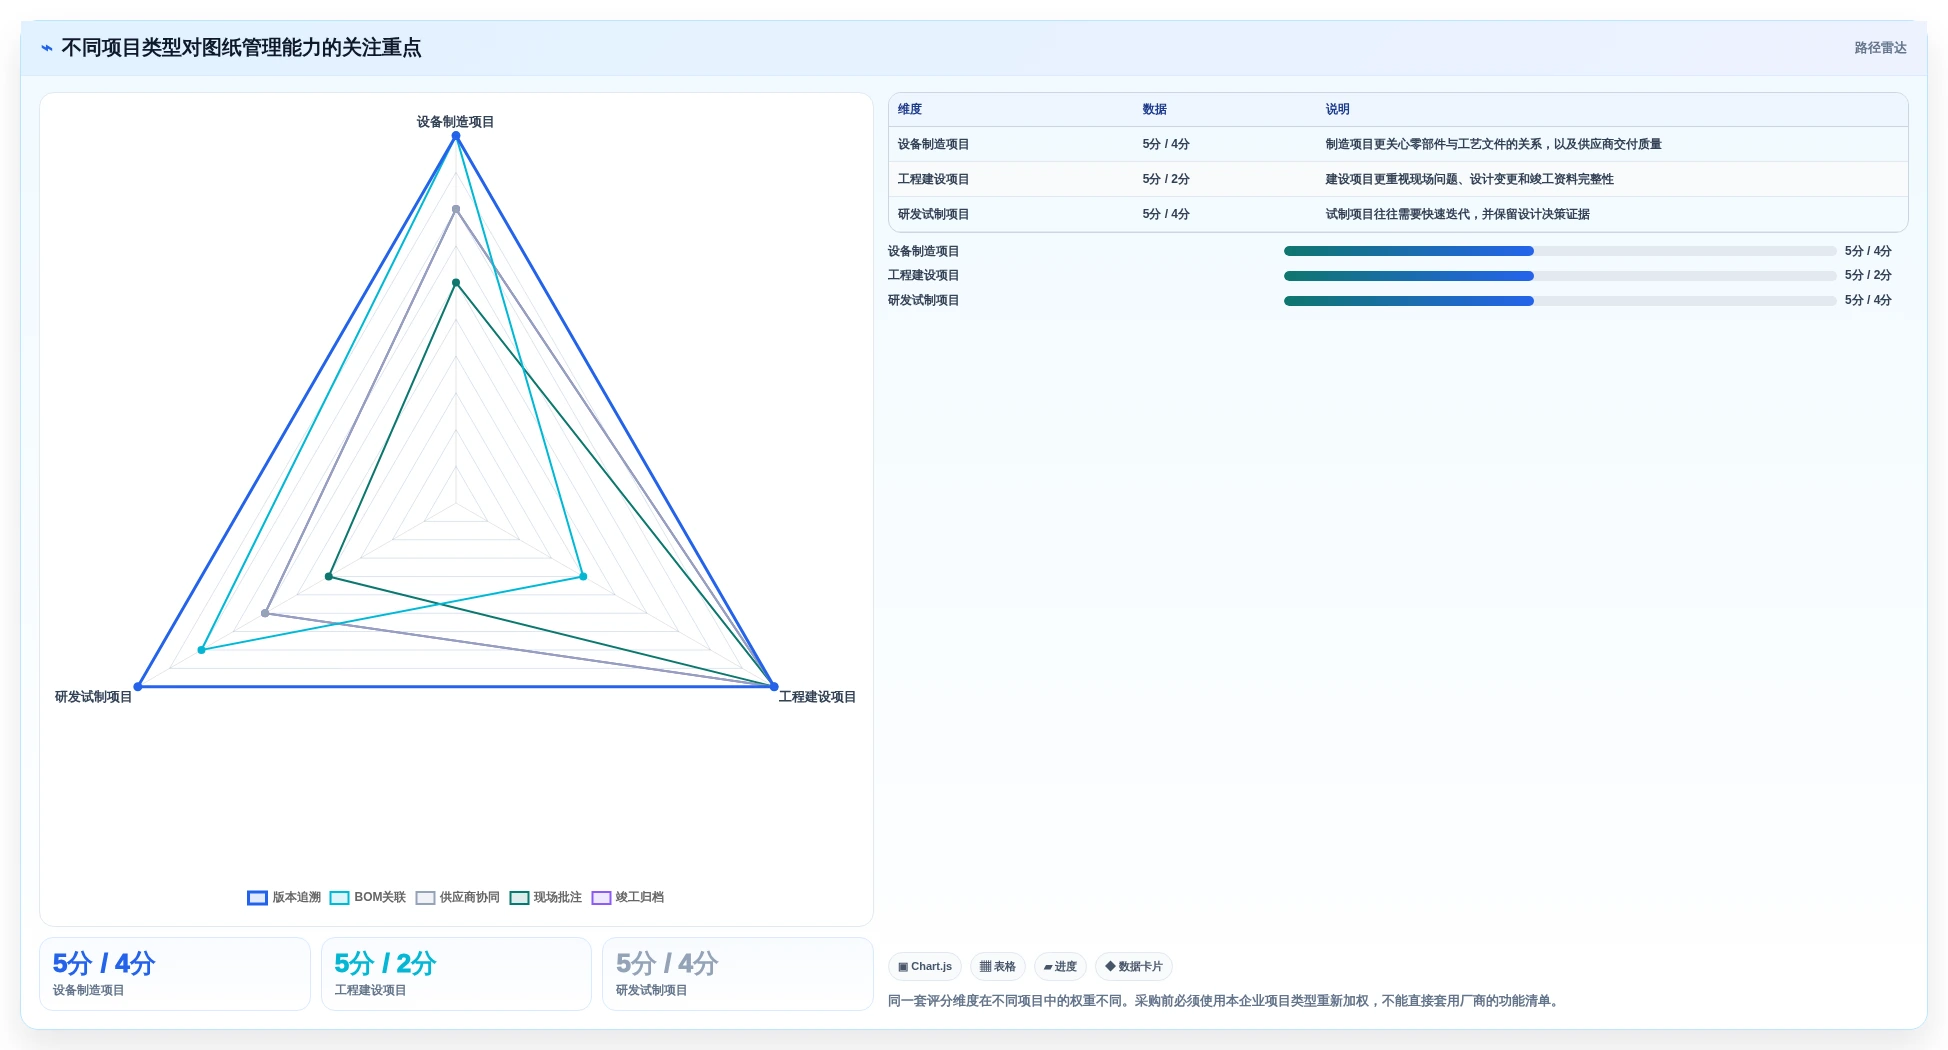This screenshot has height=1050, width=1948.
Task: Open the 研发试制项目 5分 / 4分 data card
Action: coord(738,974)
